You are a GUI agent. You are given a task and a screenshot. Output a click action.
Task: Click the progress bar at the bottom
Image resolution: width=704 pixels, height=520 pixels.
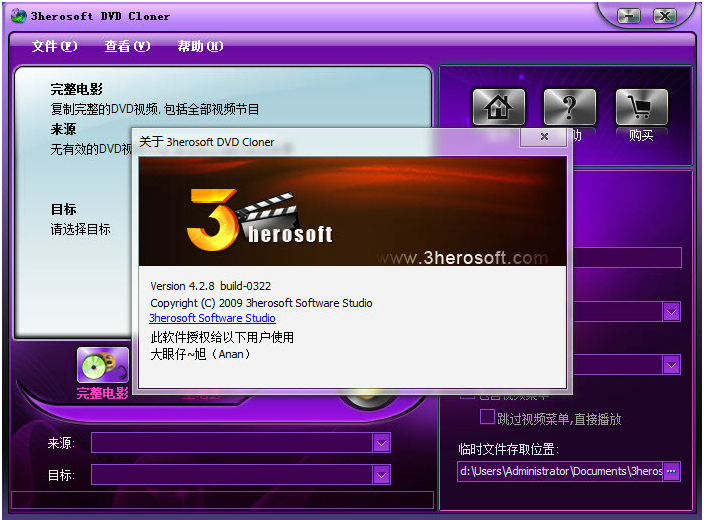click(222, 500)
